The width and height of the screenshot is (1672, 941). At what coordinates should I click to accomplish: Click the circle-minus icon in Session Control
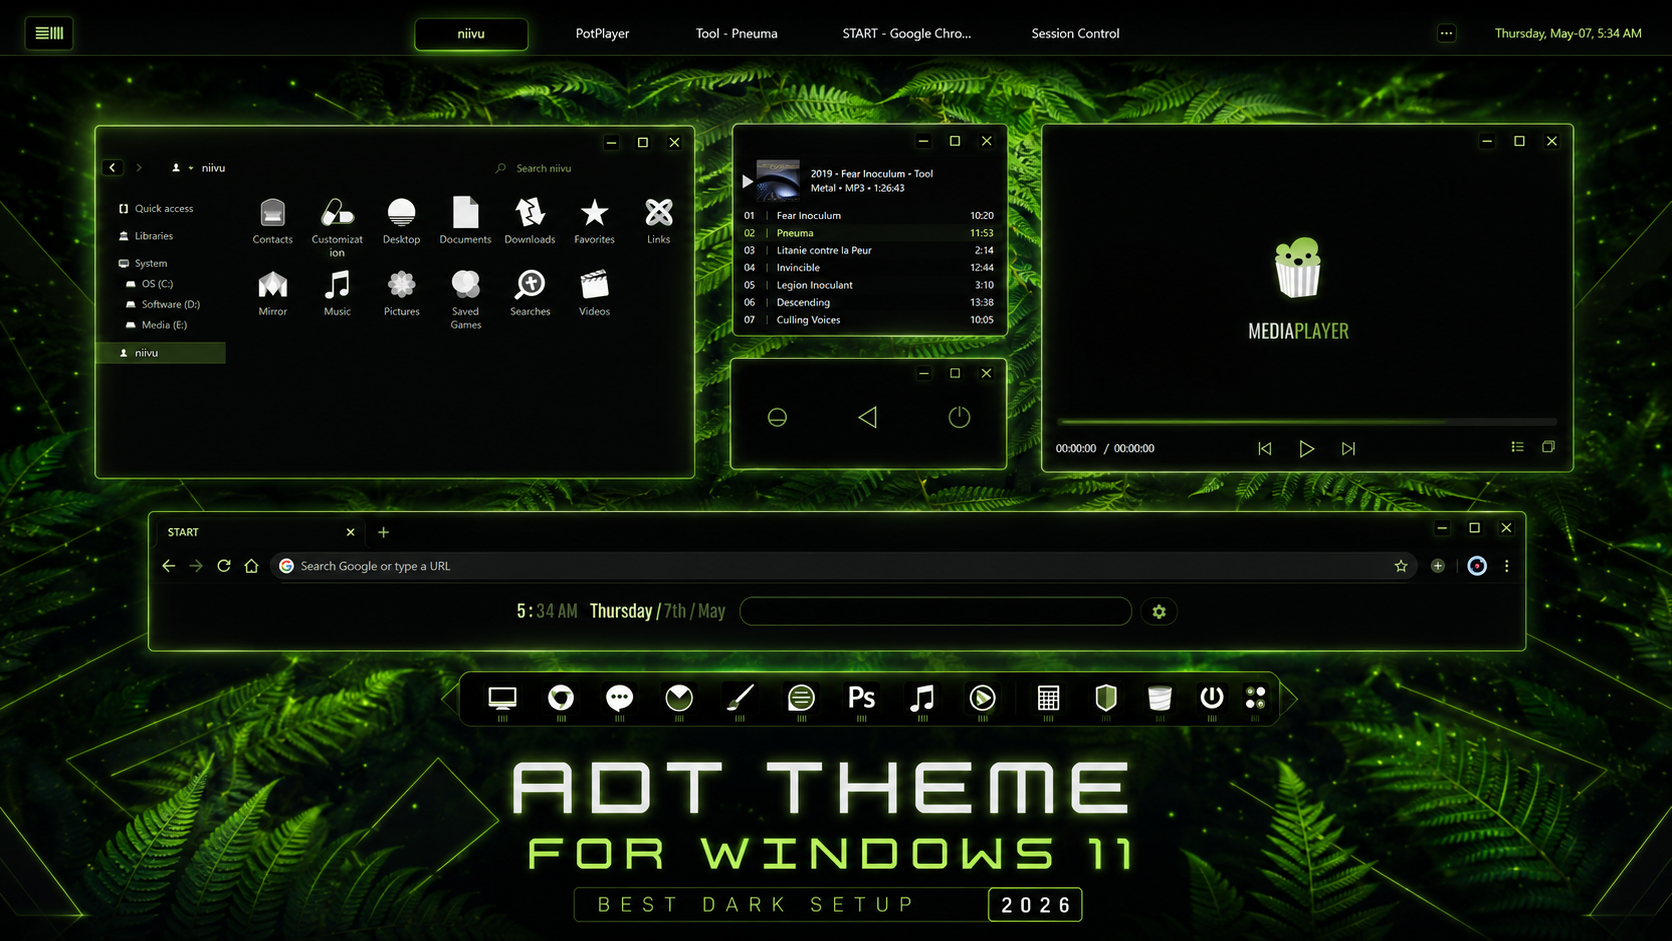(777, 417)
